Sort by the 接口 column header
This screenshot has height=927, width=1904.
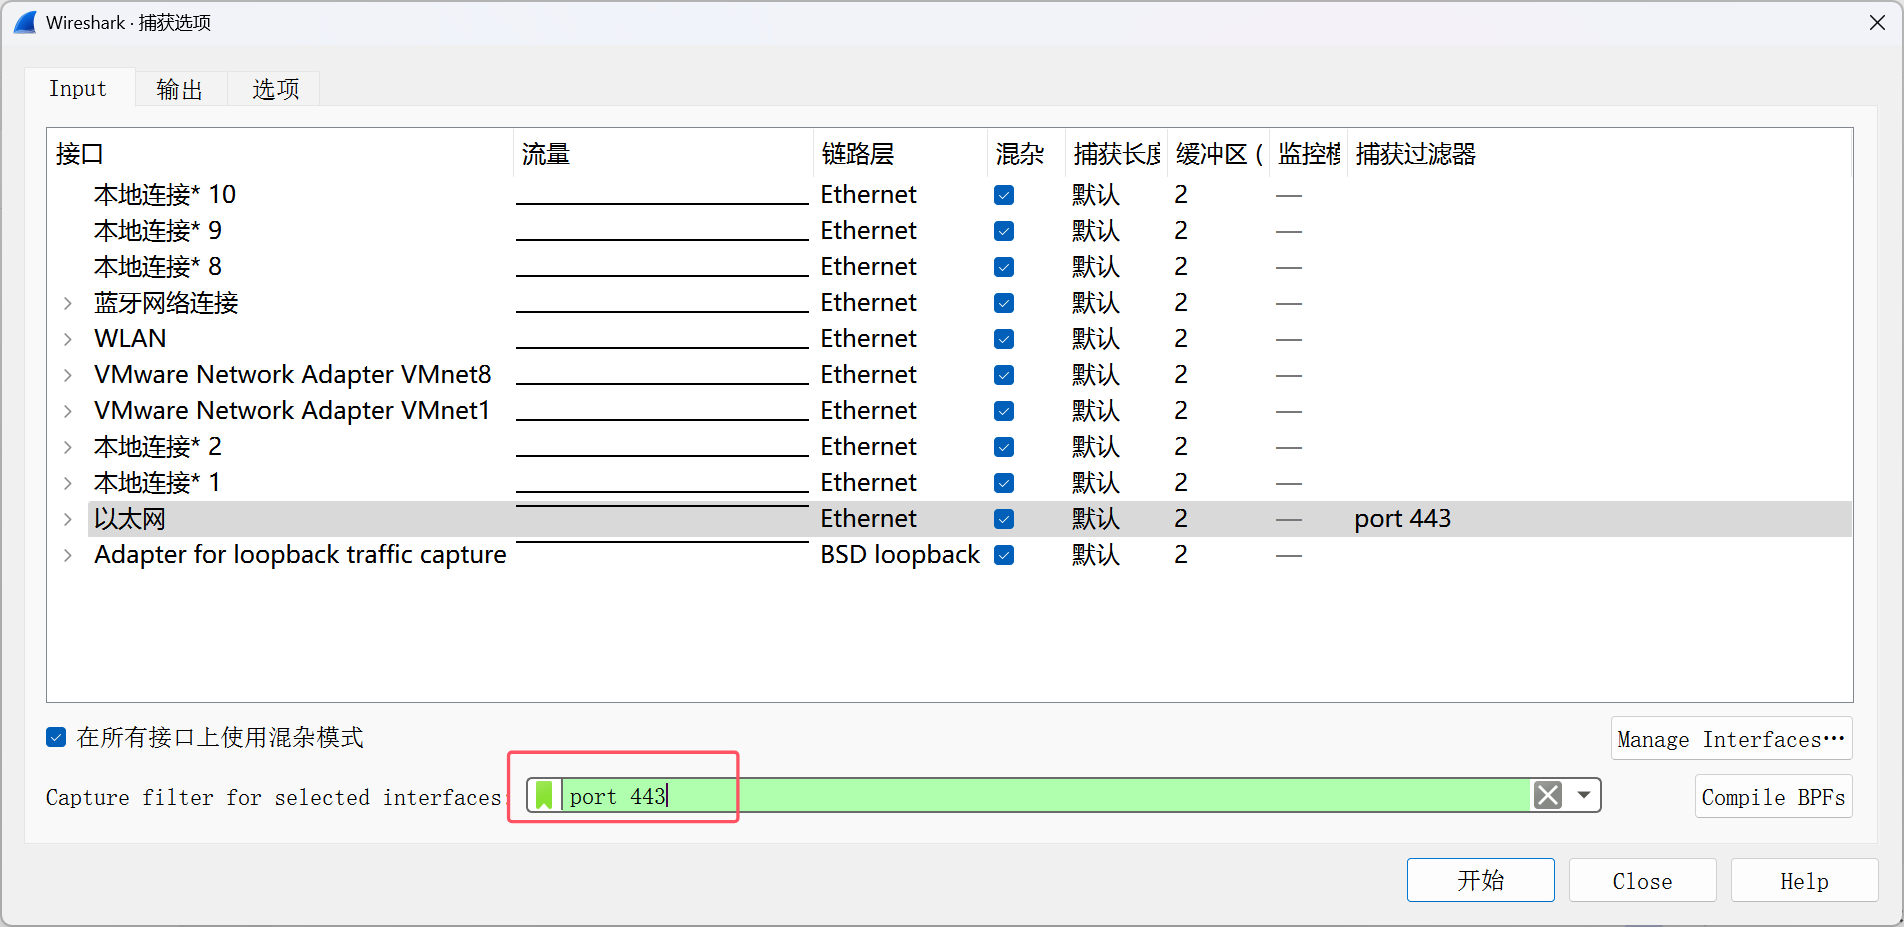[280, 154]
